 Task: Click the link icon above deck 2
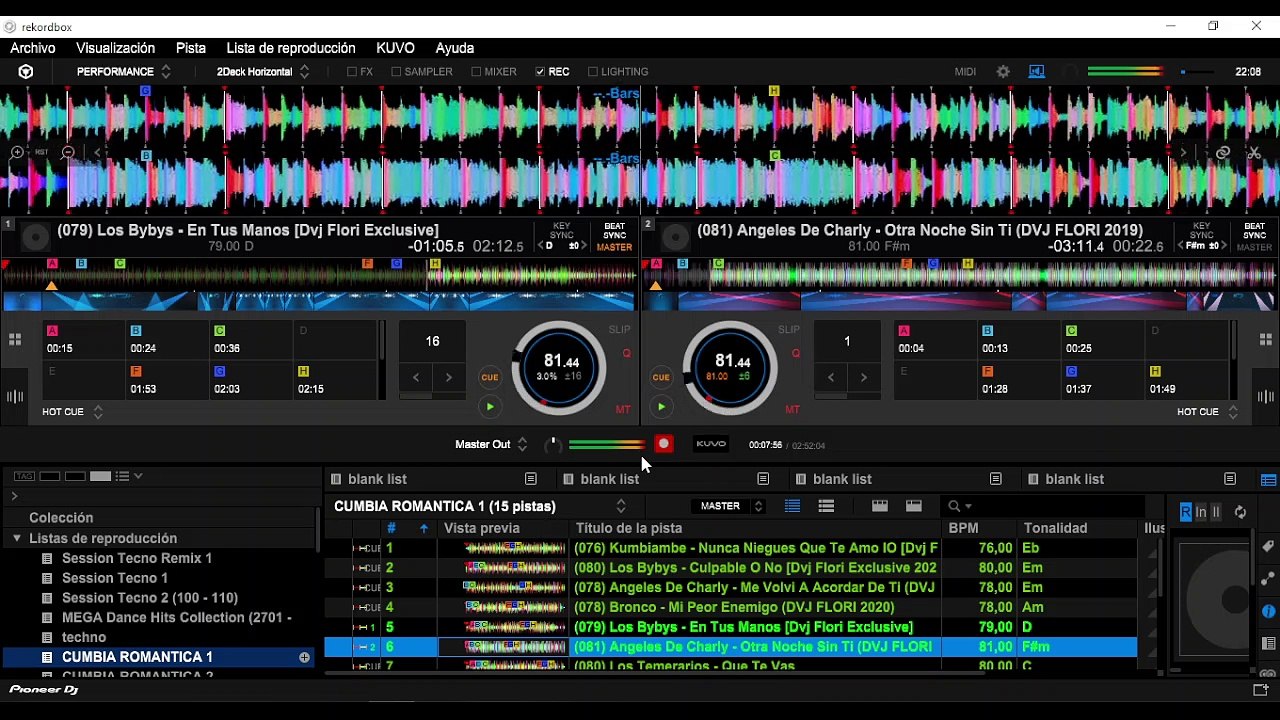1222,153
